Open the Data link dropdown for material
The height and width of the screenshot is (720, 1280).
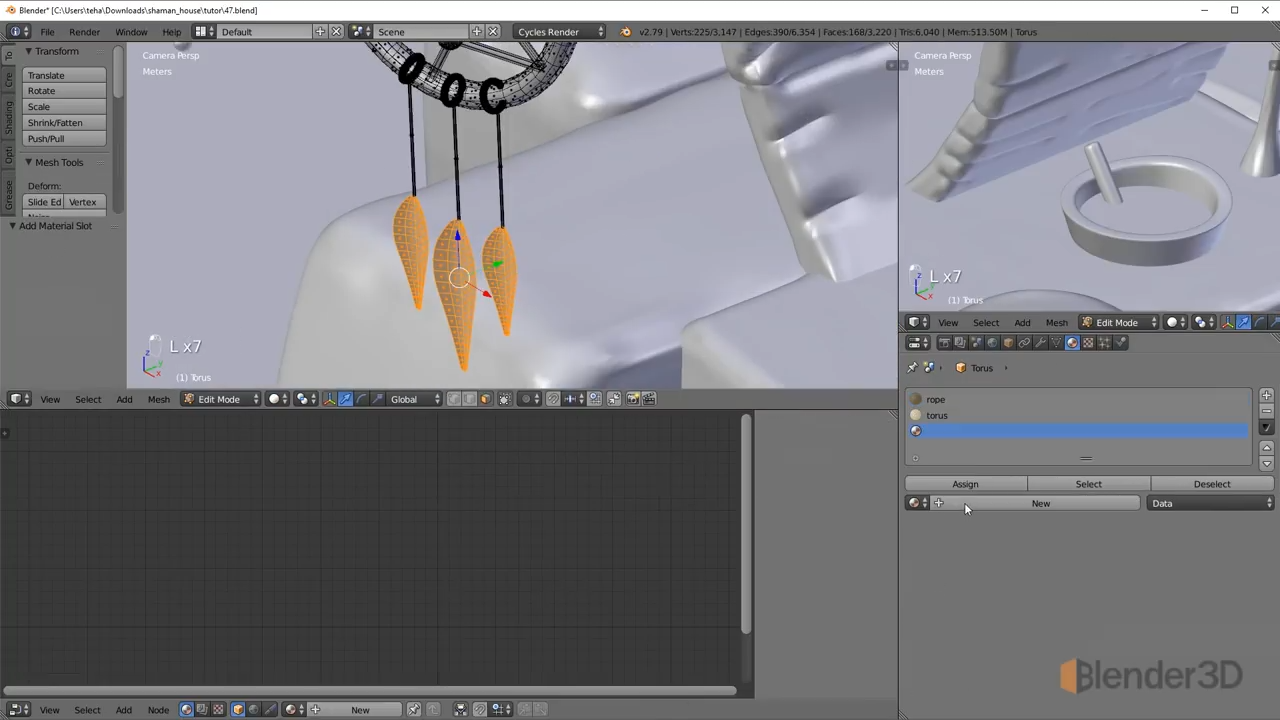[1211, 504]
